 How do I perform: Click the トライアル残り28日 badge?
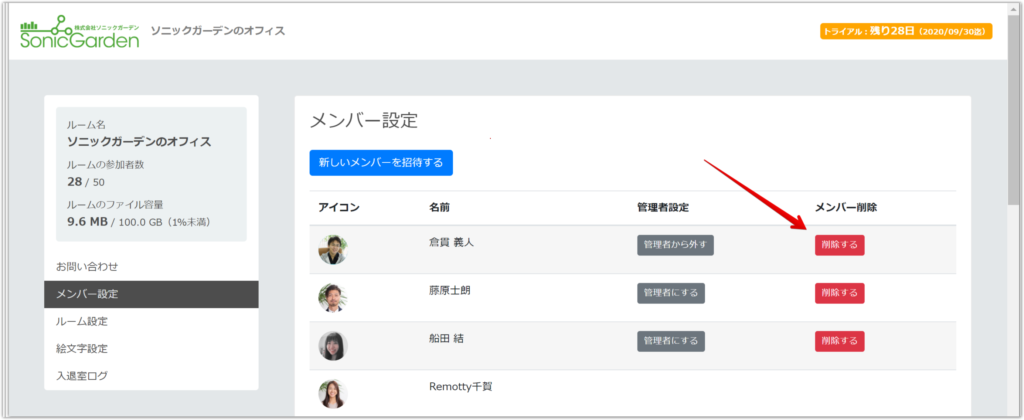click(906, 31)
